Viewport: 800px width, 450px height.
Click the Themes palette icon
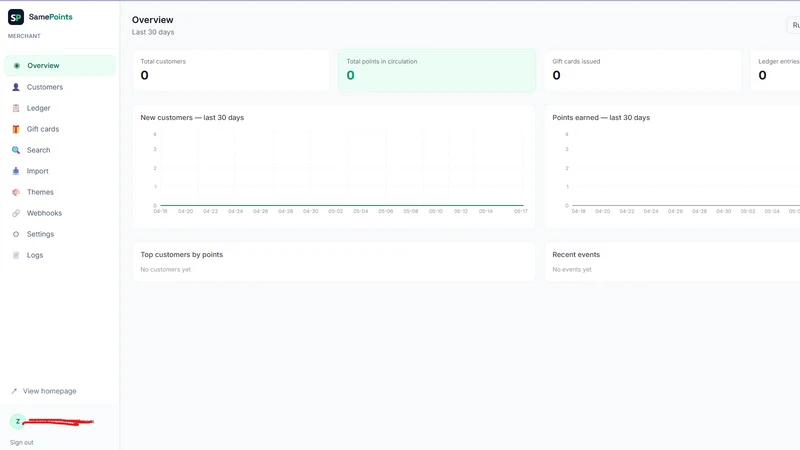[16, 192]
